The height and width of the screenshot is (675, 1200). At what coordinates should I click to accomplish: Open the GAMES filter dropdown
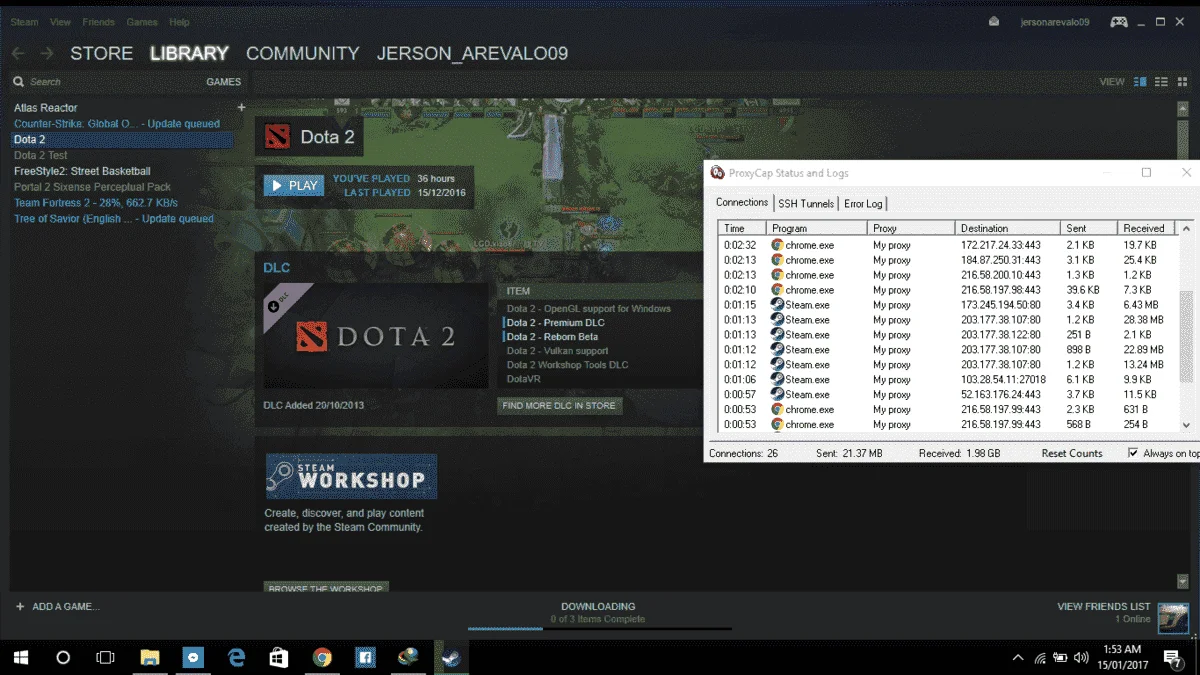coord(223,82)
